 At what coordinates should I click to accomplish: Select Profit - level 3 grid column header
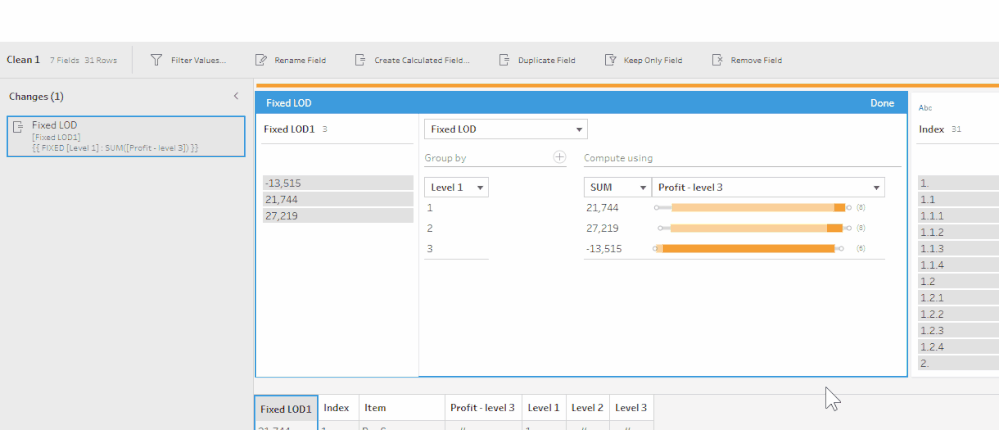tap(483, 408)
